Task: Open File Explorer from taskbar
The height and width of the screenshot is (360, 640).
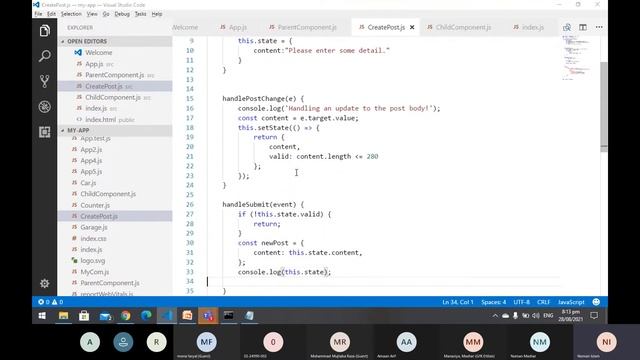Action: (63, 316)
